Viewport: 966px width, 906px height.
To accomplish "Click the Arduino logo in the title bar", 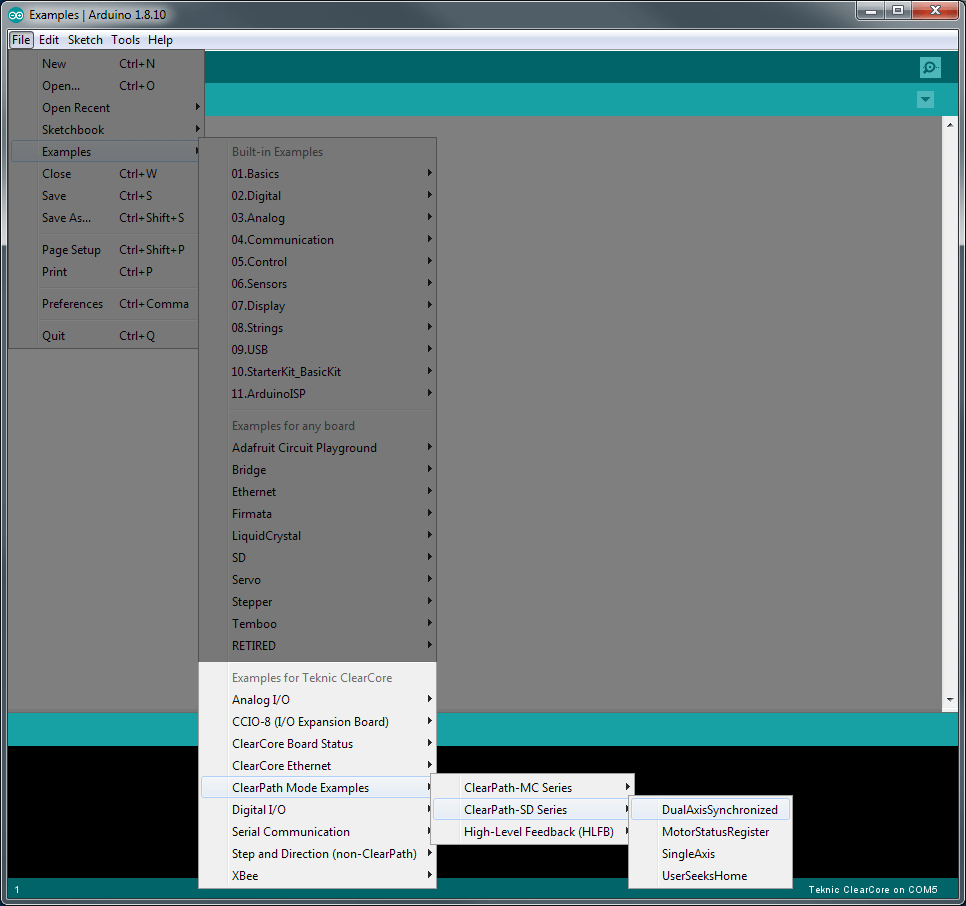I will click(x=14, y=14).
